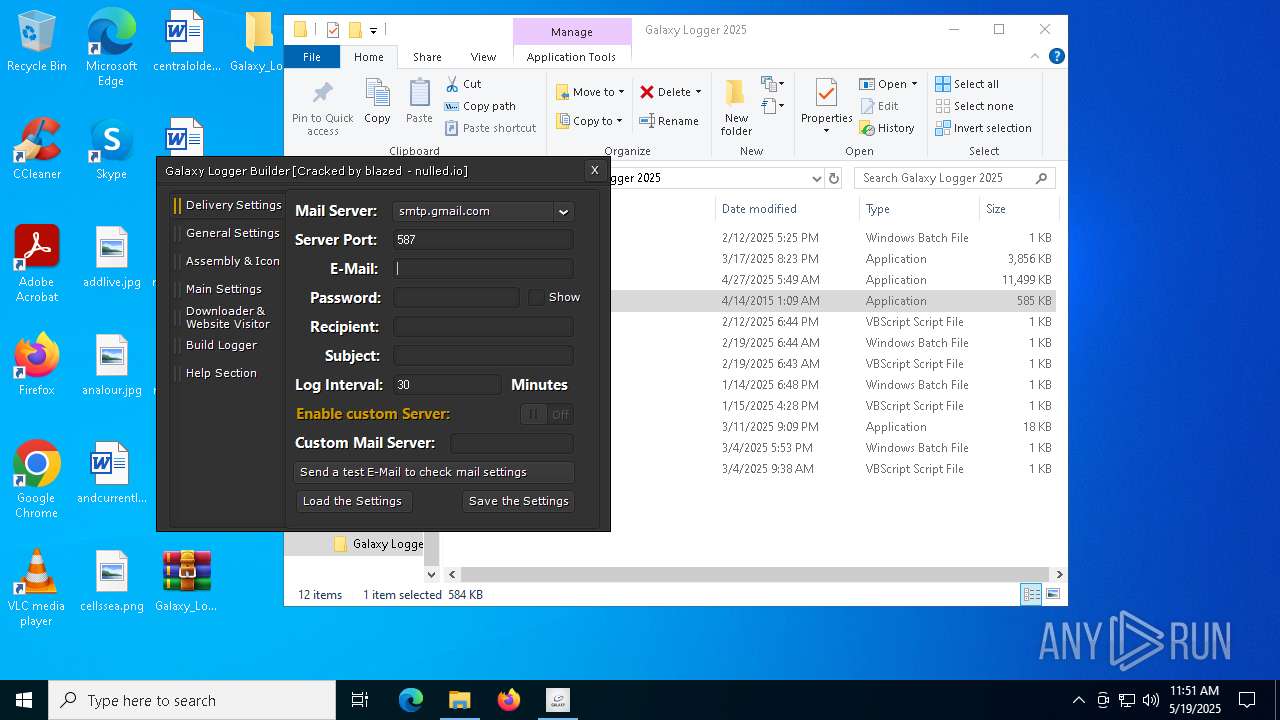1280x720 pixels.
Task: Open the File menu in Explorer
Action: (312, 57)
